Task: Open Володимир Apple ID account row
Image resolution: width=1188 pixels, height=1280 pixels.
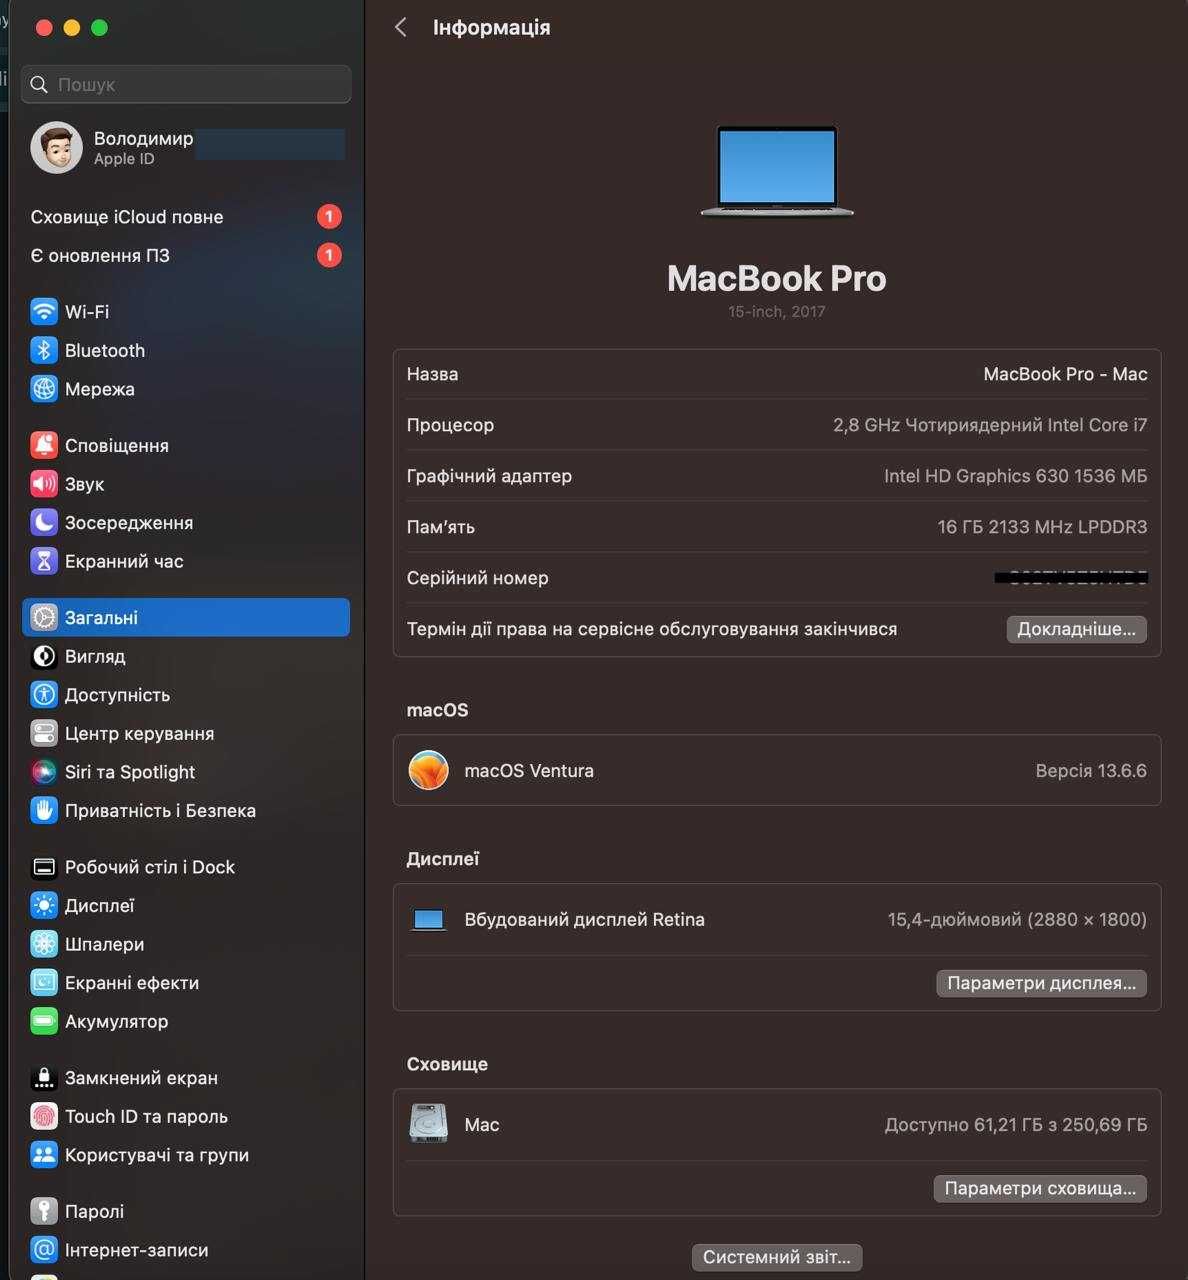Action: point(186,148)
